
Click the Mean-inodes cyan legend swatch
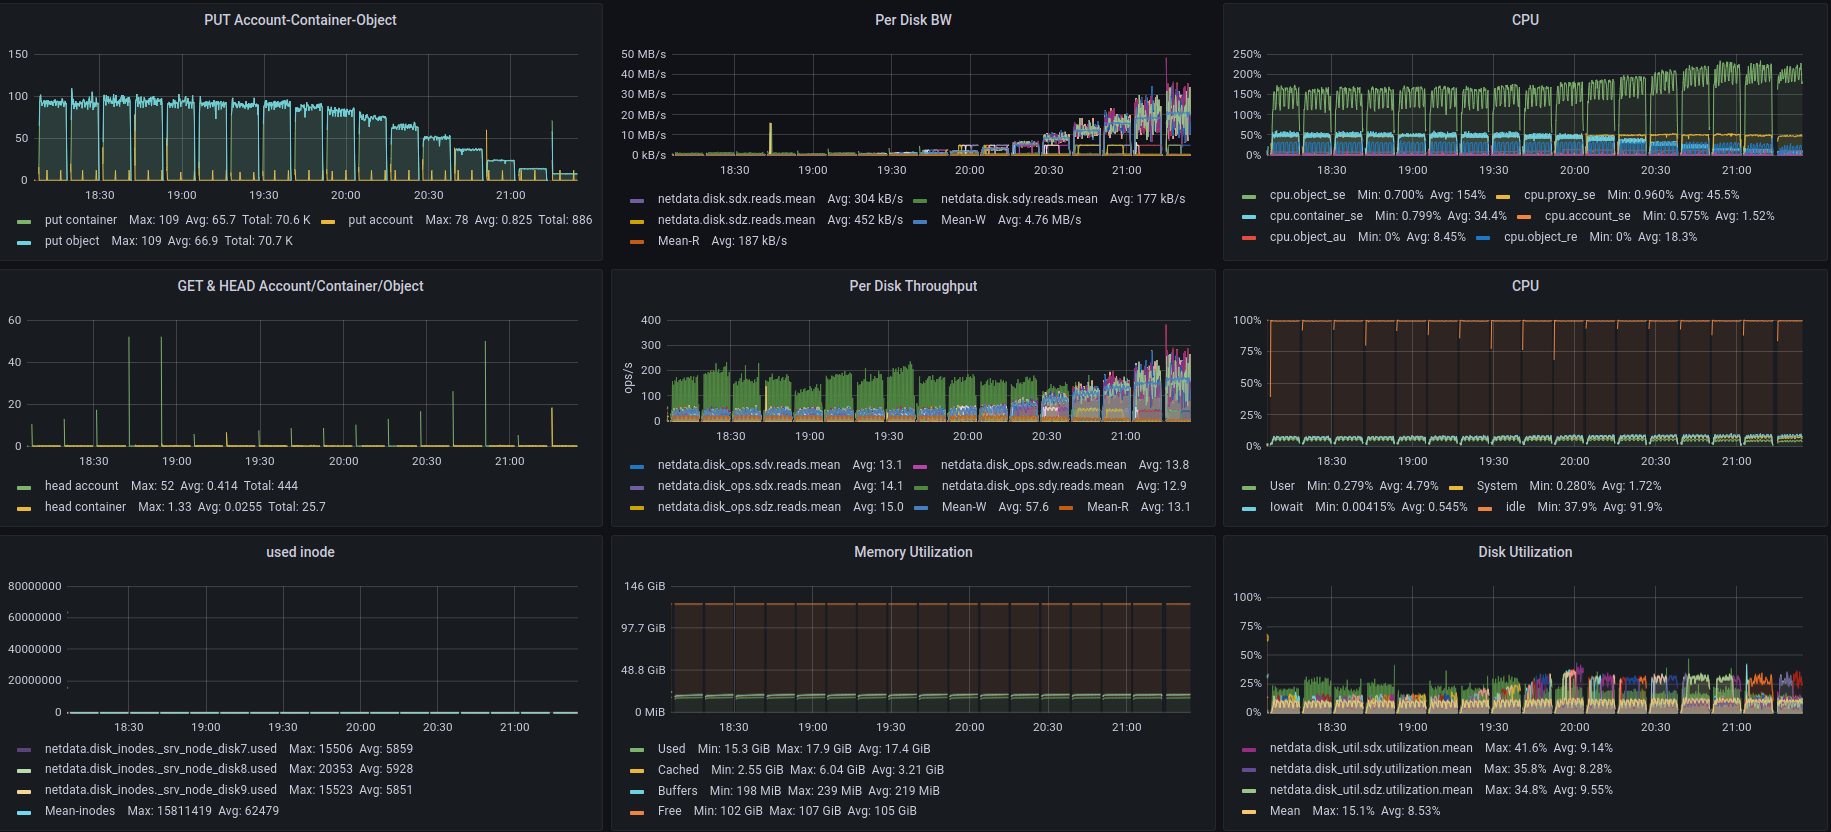pyautogui.click(x=24, y=812)
